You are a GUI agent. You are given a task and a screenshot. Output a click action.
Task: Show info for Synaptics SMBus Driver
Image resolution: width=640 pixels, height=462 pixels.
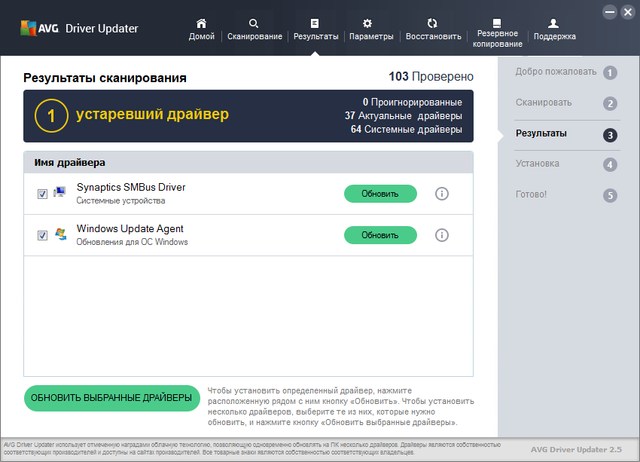coord(442,193)
